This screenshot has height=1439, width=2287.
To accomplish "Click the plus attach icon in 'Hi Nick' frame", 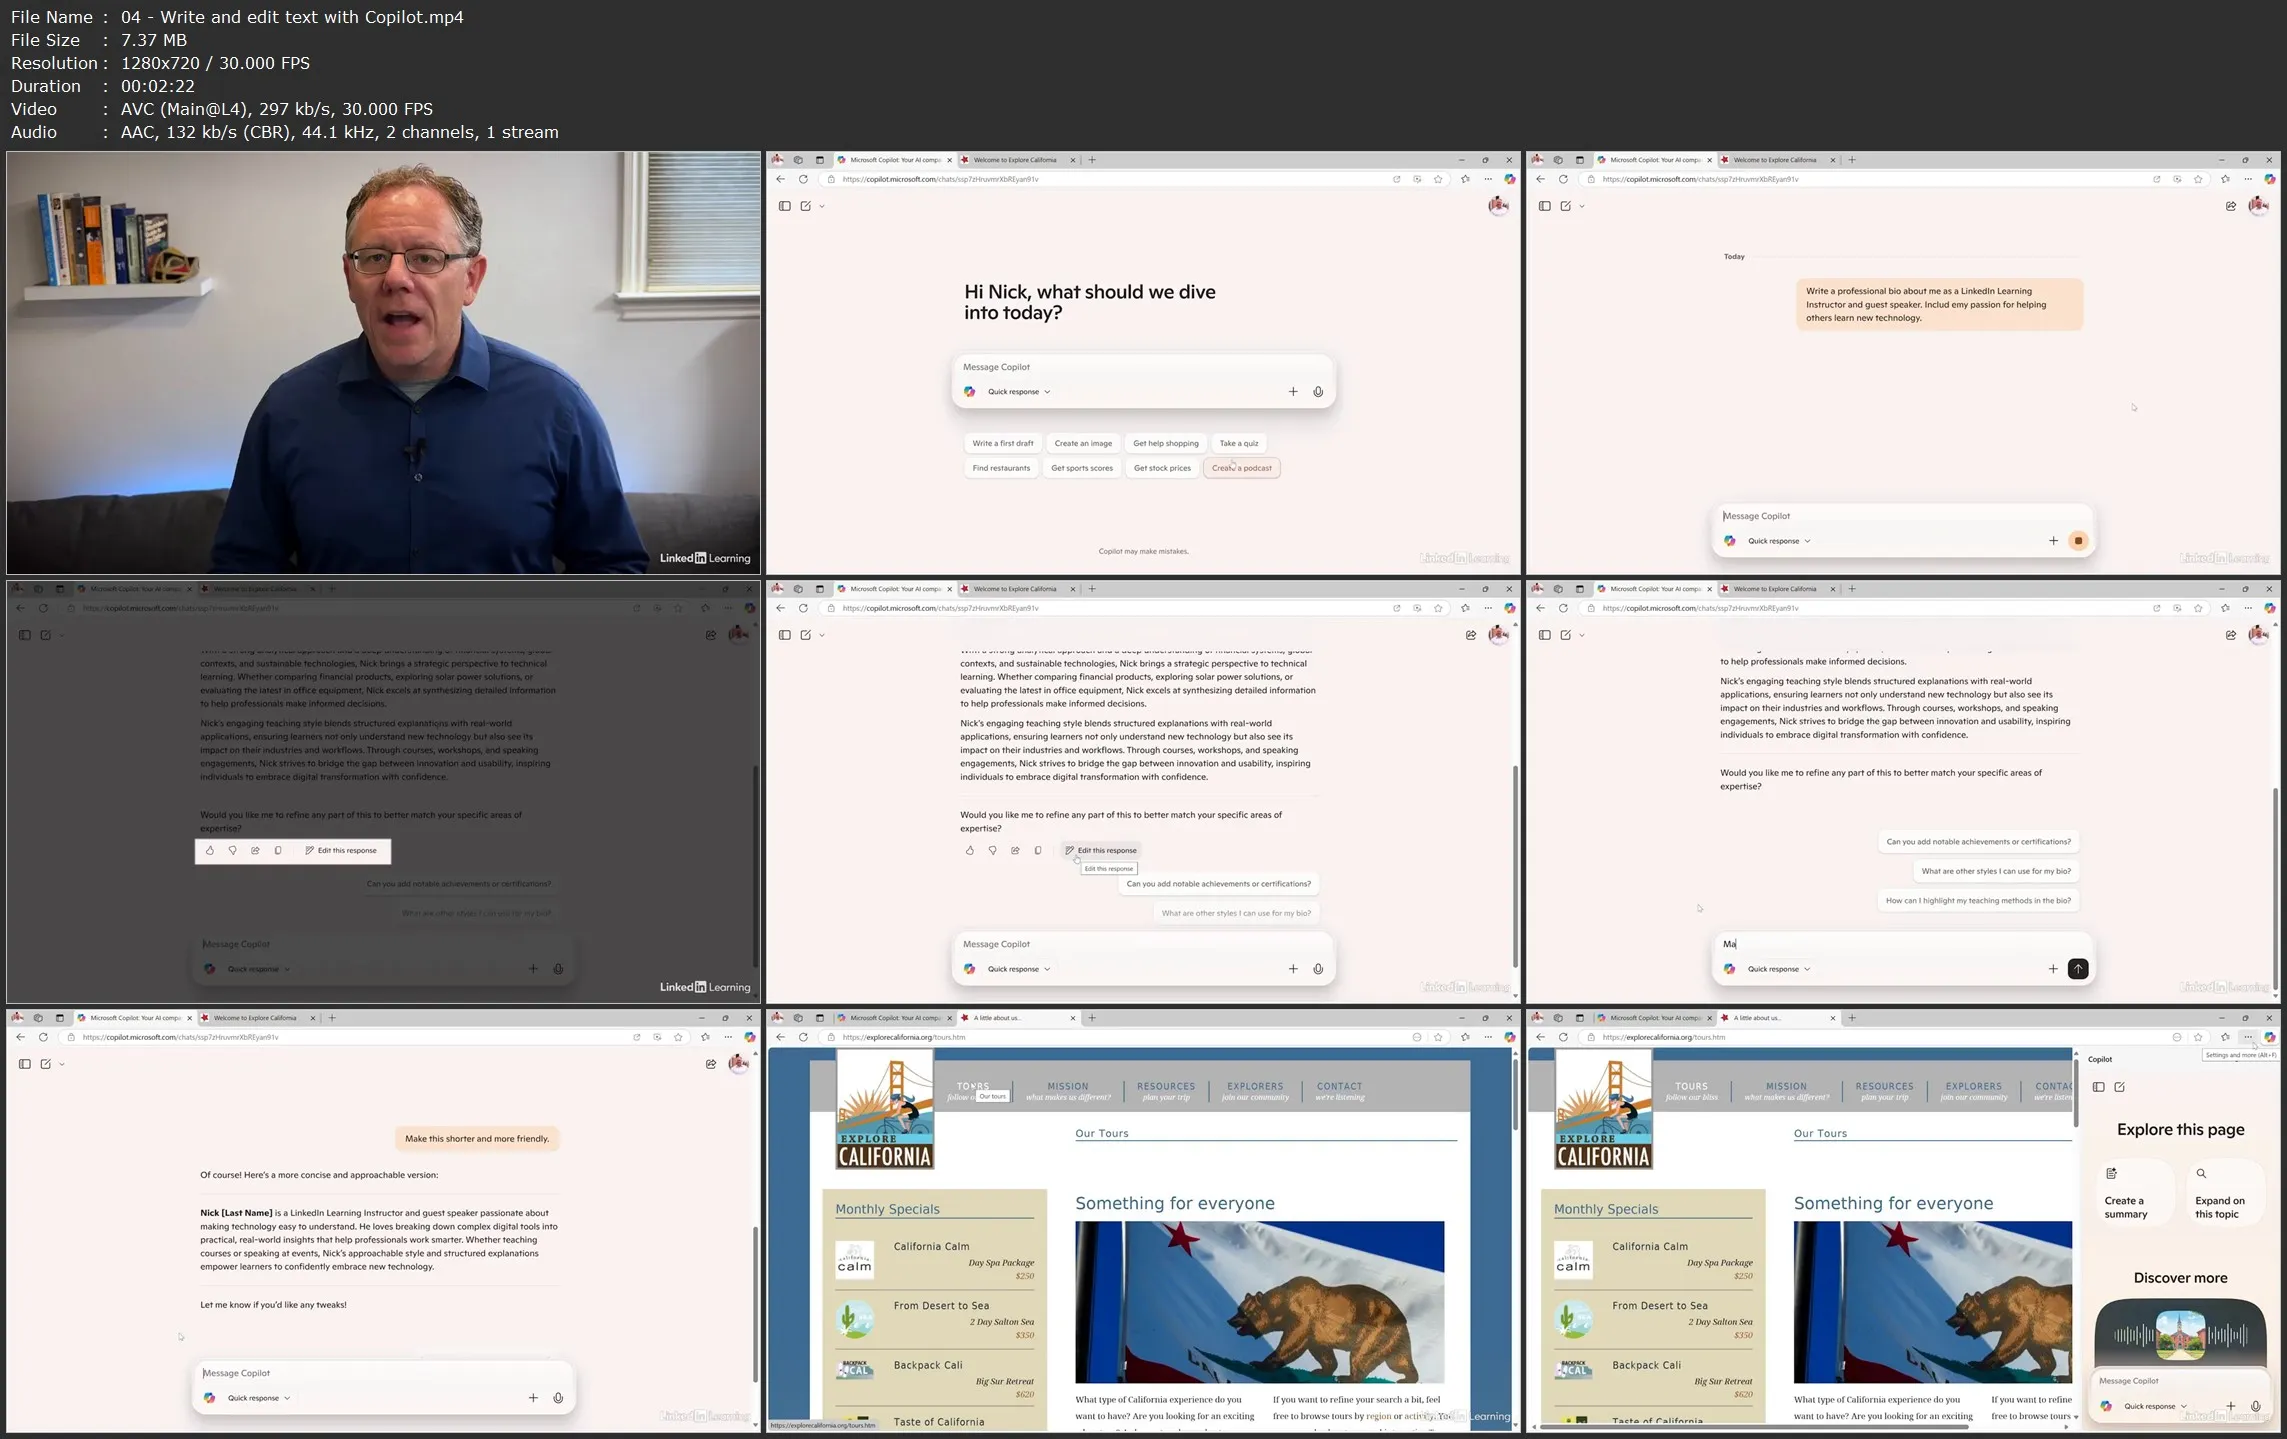I will [1293, 392].
